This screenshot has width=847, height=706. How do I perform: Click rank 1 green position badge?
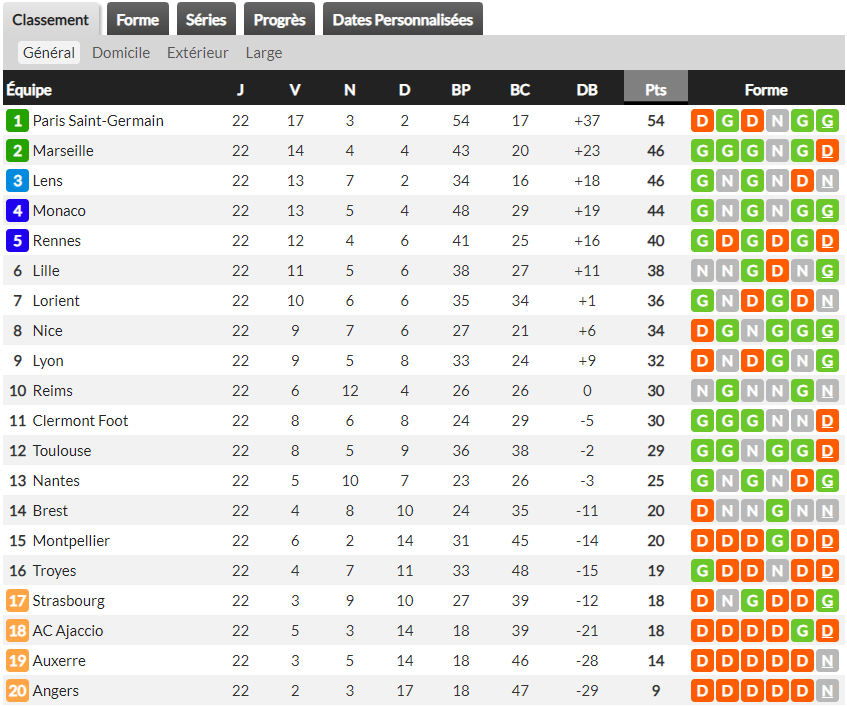[17, 121]
